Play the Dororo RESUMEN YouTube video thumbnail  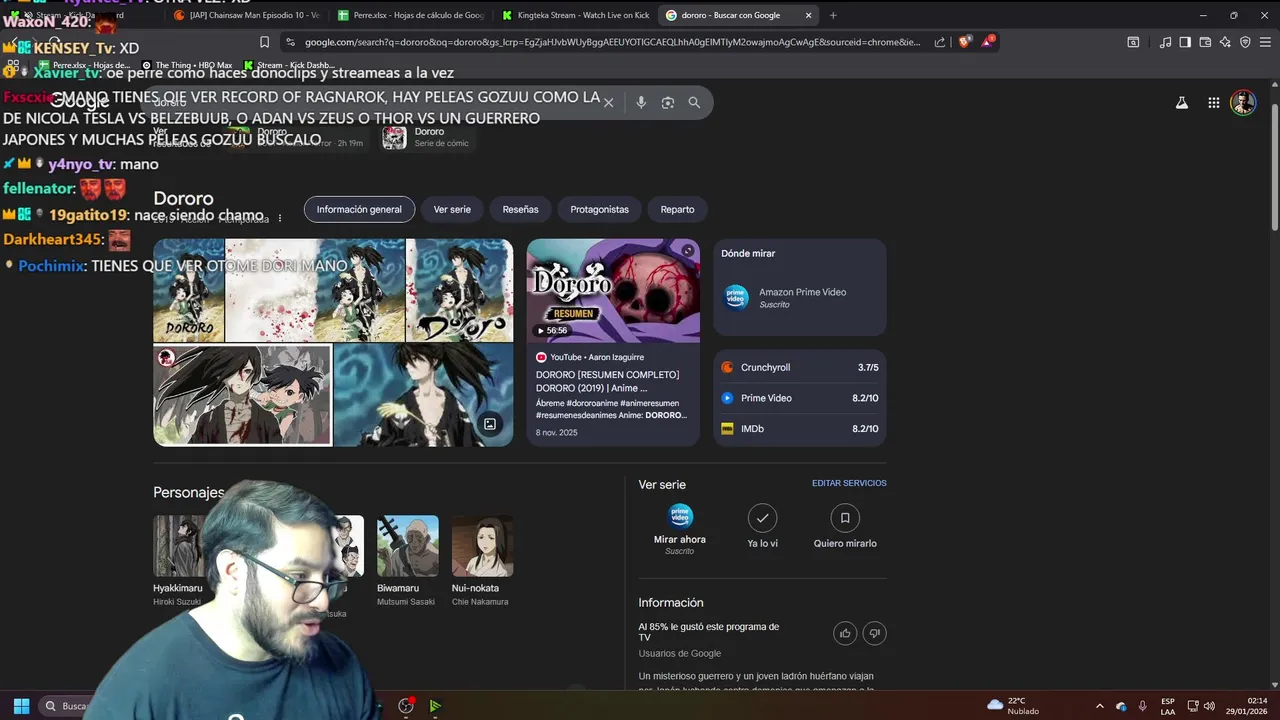click(613, 290)
